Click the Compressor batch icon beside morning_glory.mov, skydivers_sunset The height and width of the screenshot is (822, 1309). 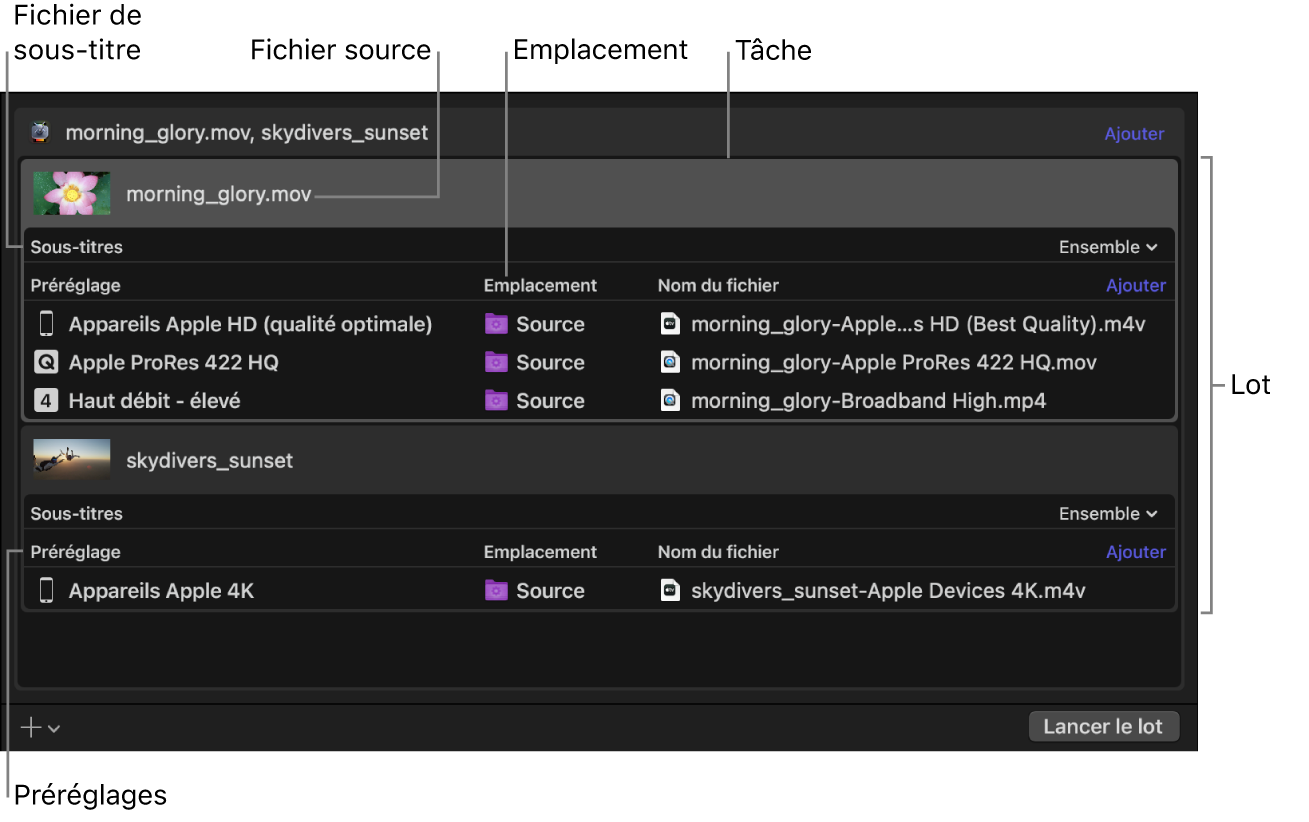click(x=40, y=132)
